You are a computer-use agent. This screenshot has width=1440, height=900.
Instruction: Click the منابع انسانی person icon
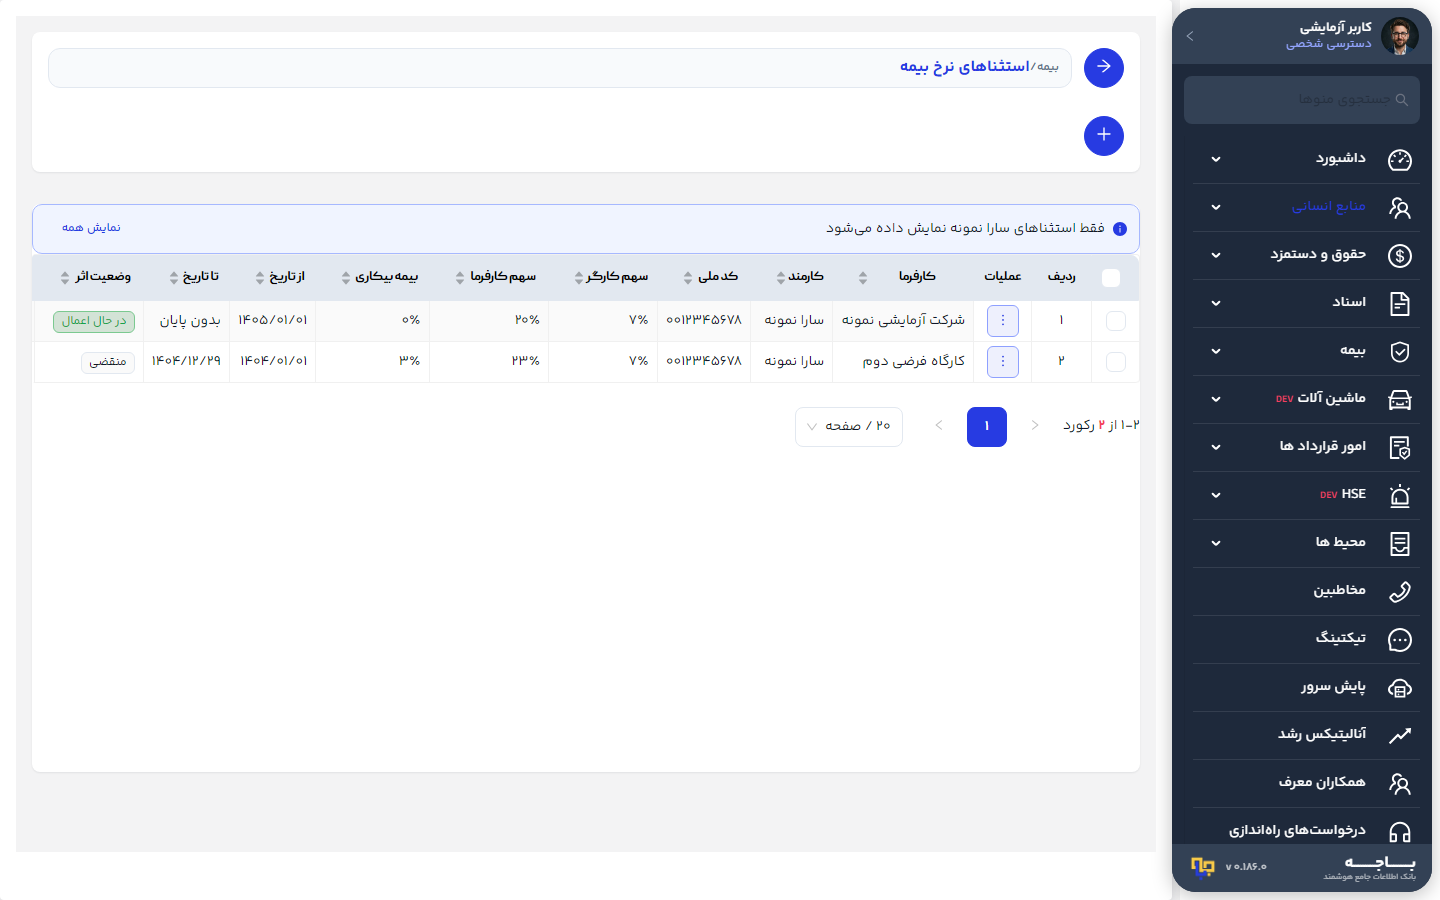1400,208
